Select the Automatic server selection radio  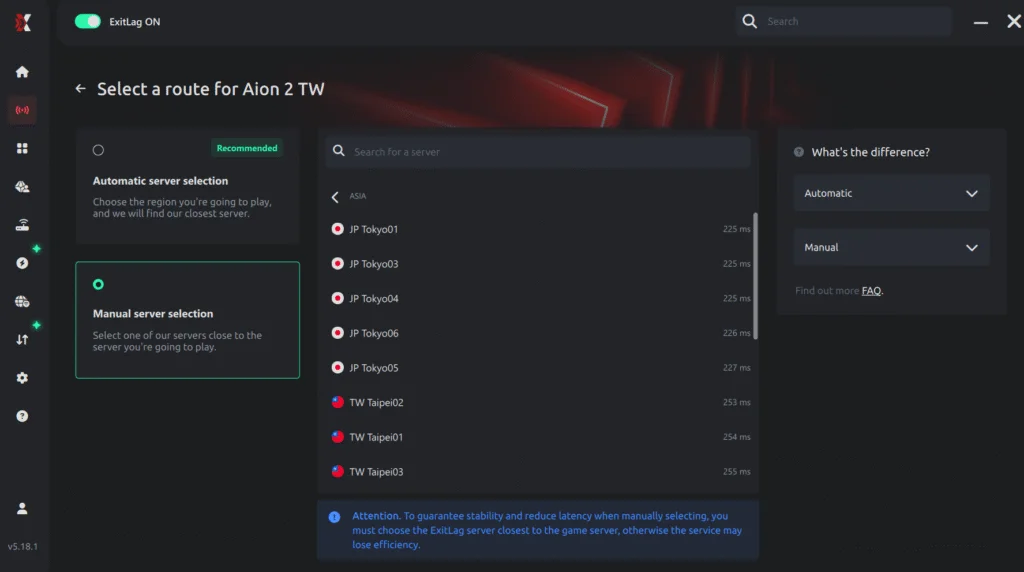click(x=98, y=150)
